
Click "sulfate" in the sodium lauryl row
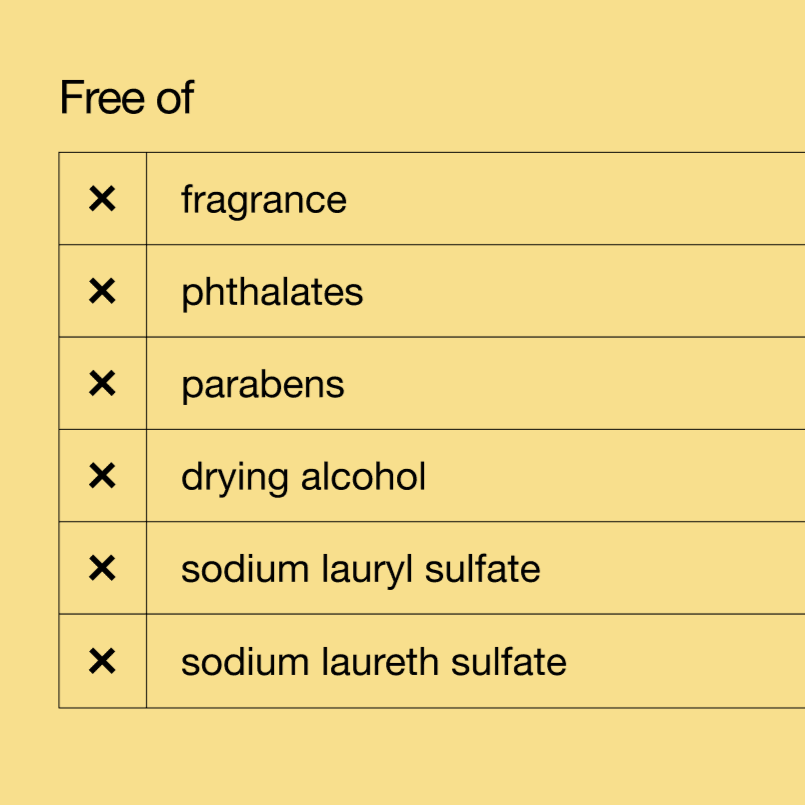483,569
